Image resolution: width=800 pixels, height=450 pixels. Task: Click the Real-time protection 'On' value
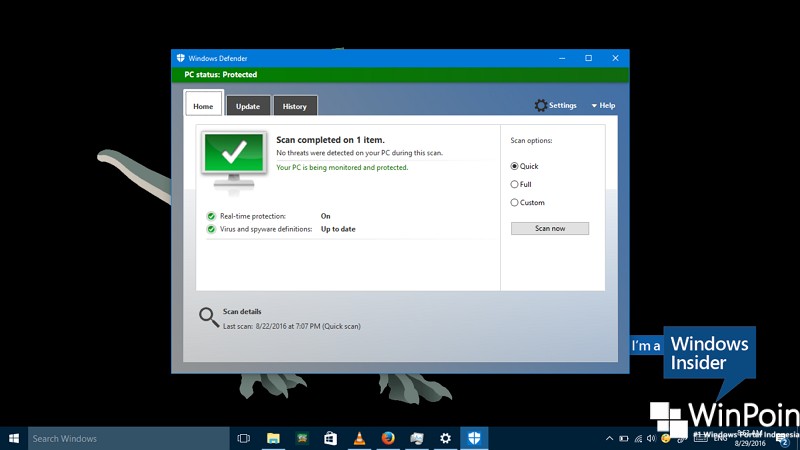(326, 216)
